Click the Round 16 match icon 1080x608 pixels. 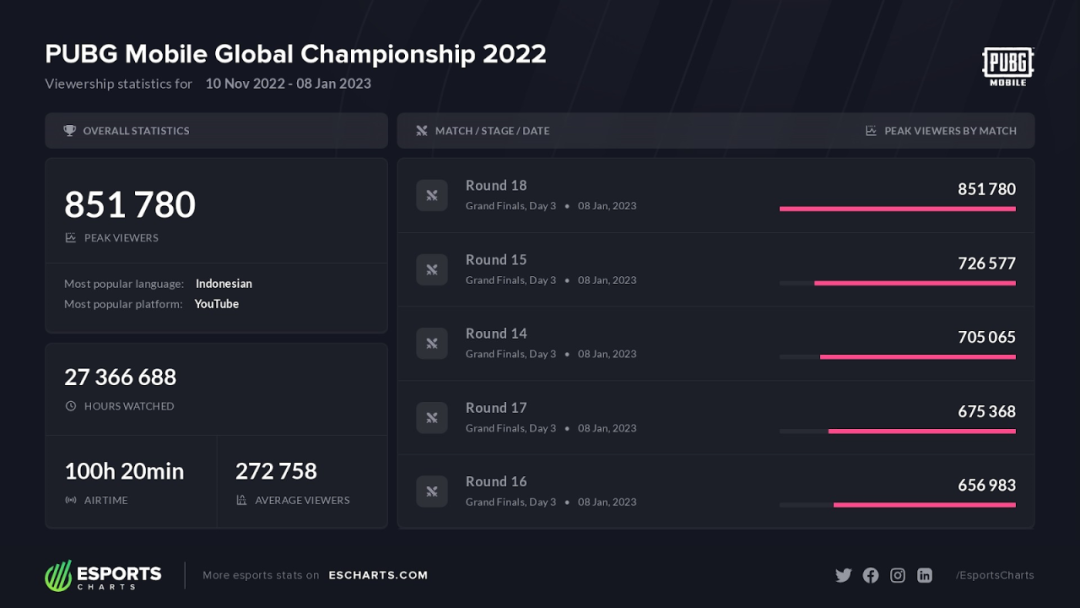(x=432, y=492)
